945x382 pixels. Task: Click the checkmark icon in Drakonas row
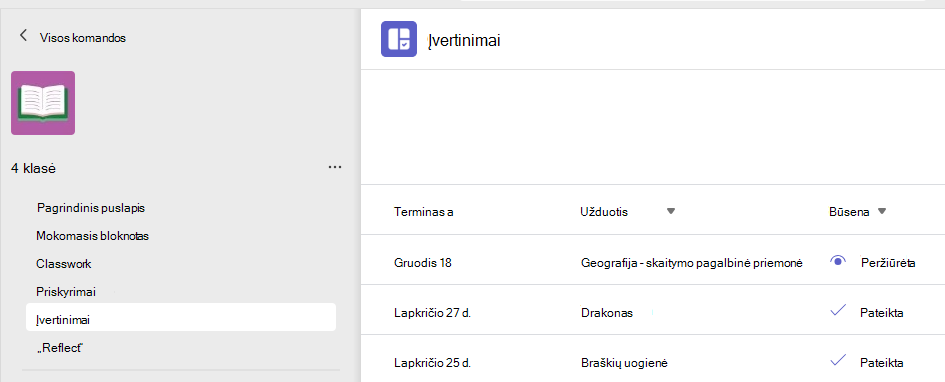coord(838,311)
